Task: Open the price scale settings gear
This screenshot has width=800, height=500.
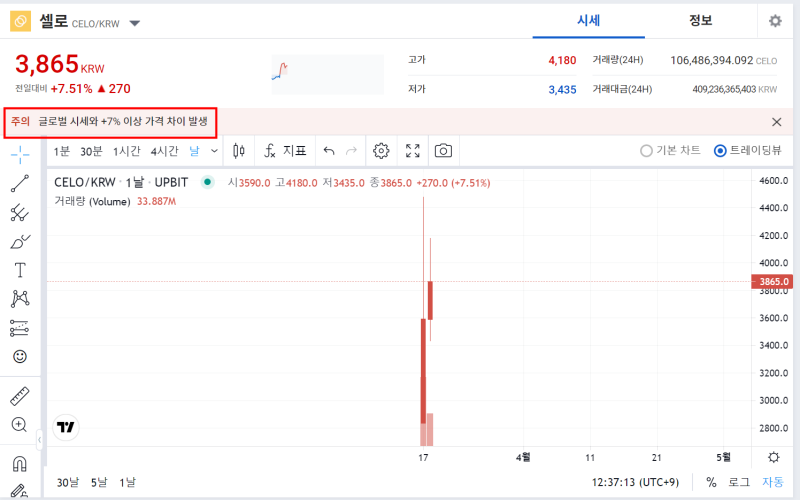Action: 773,457
